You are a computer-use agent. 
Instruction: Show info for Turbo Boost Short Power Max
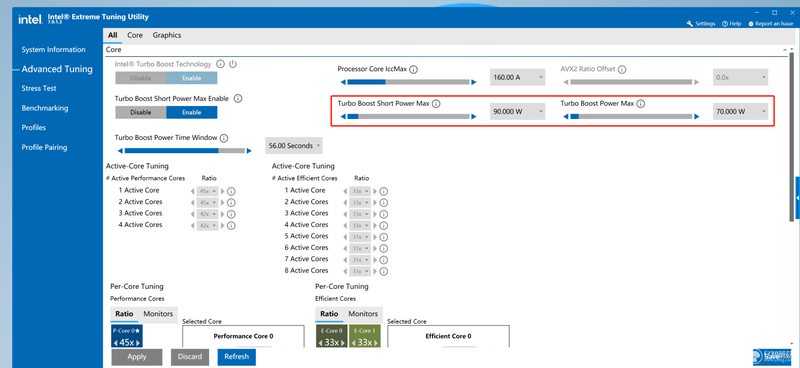click(436, 104)
